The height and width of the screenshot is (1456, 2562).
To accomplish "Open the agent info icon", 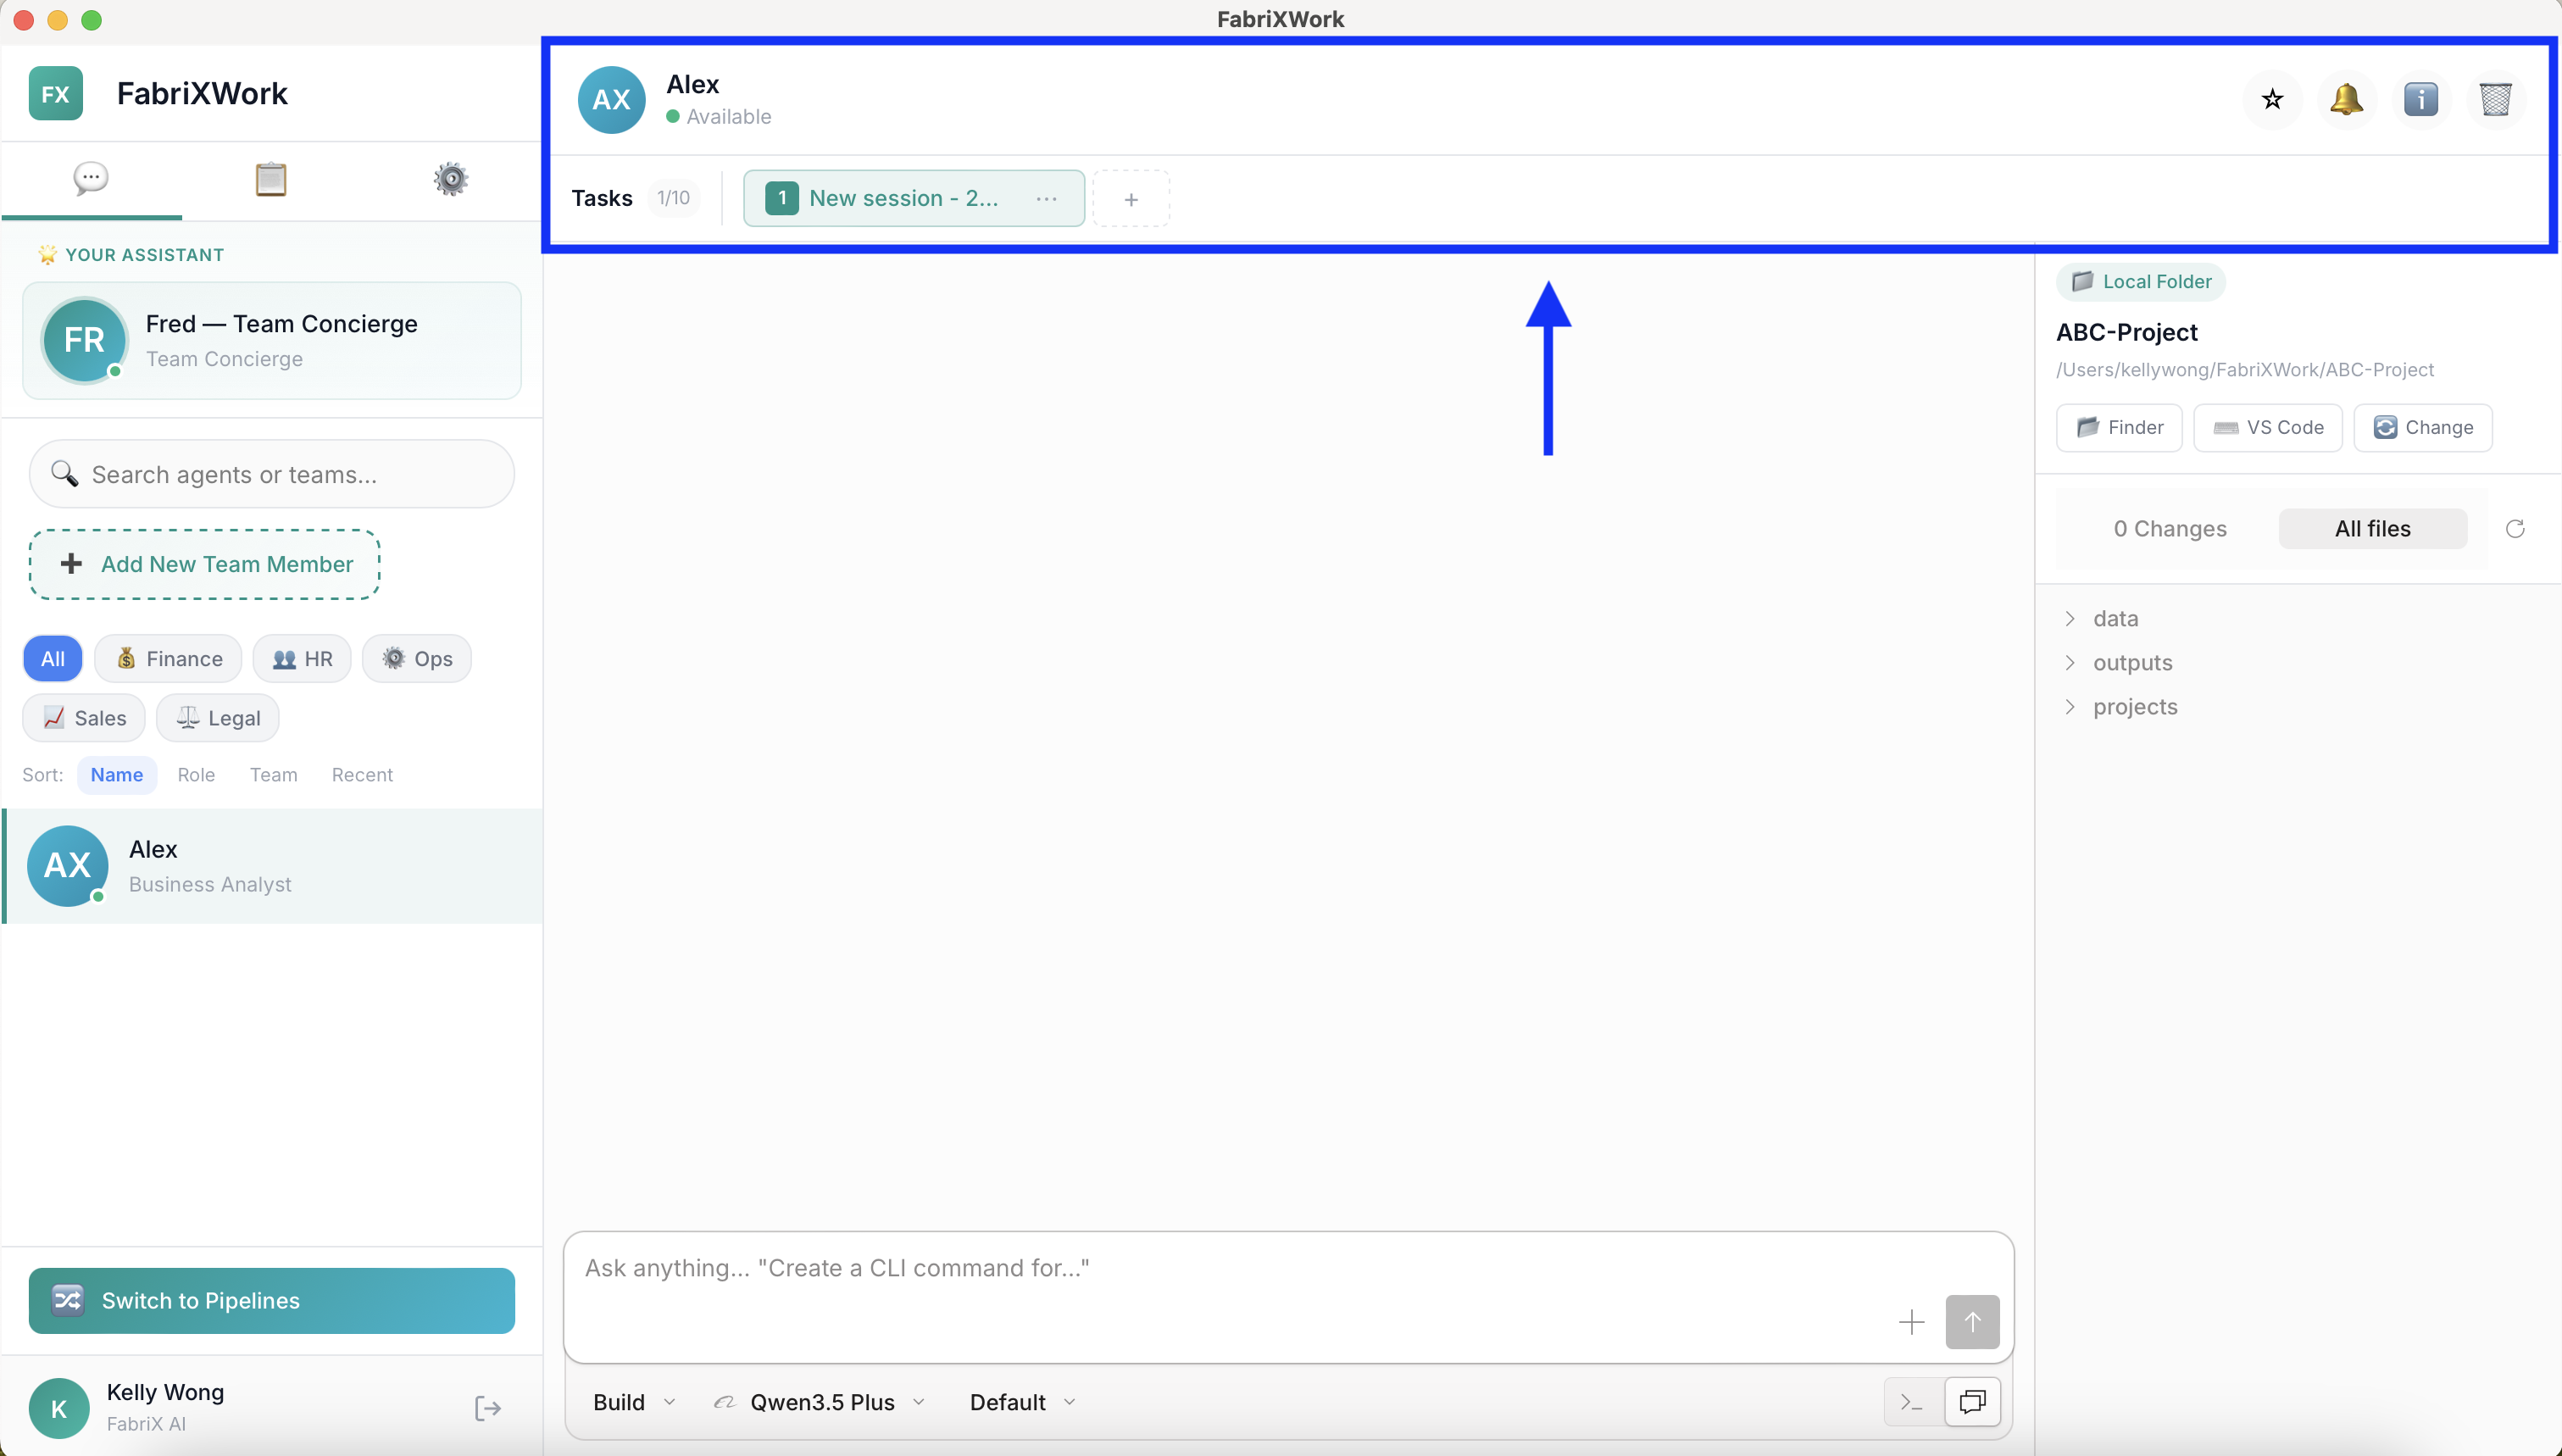I will (2420, 99).
